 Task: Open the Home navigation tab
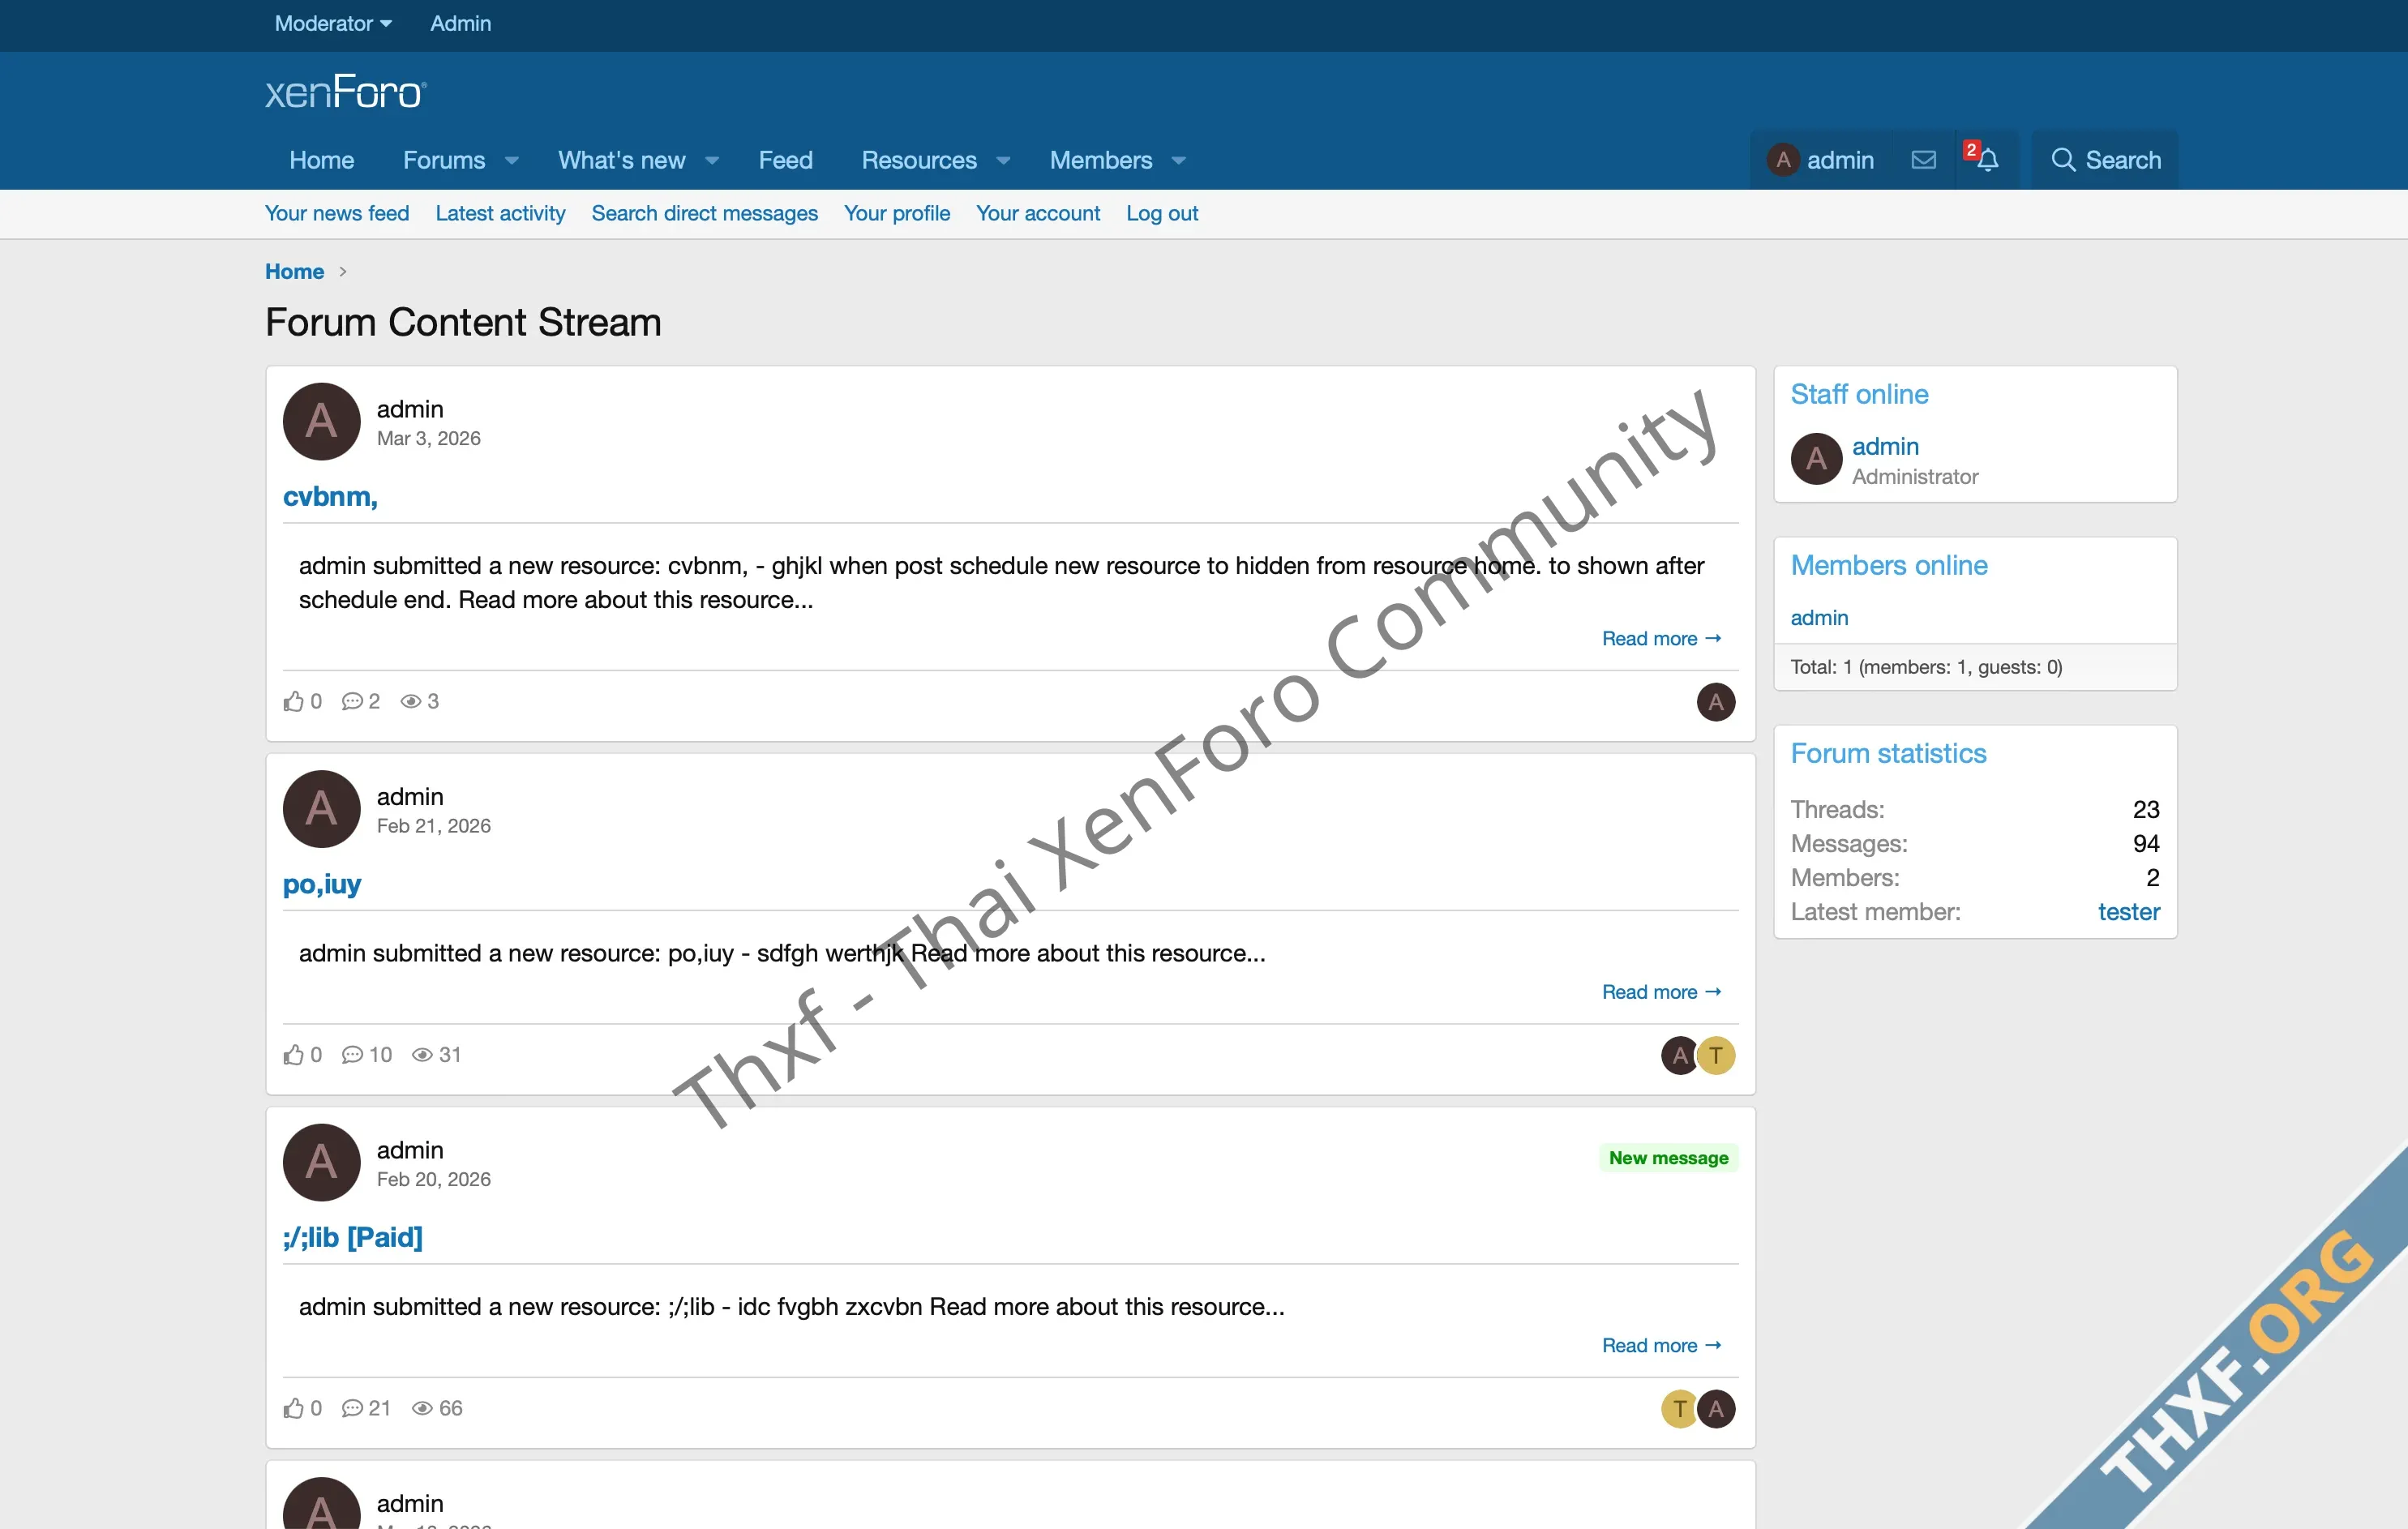(321, 160)
